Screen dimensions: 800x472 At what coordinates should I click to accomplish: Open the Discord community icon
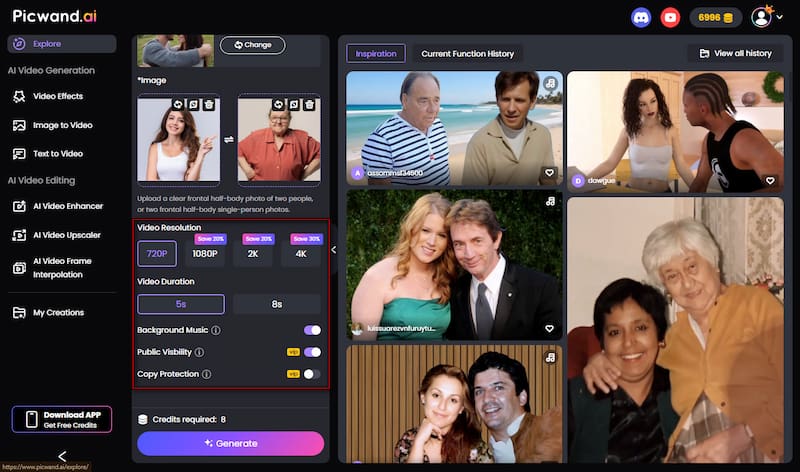[x=641, y=18]
